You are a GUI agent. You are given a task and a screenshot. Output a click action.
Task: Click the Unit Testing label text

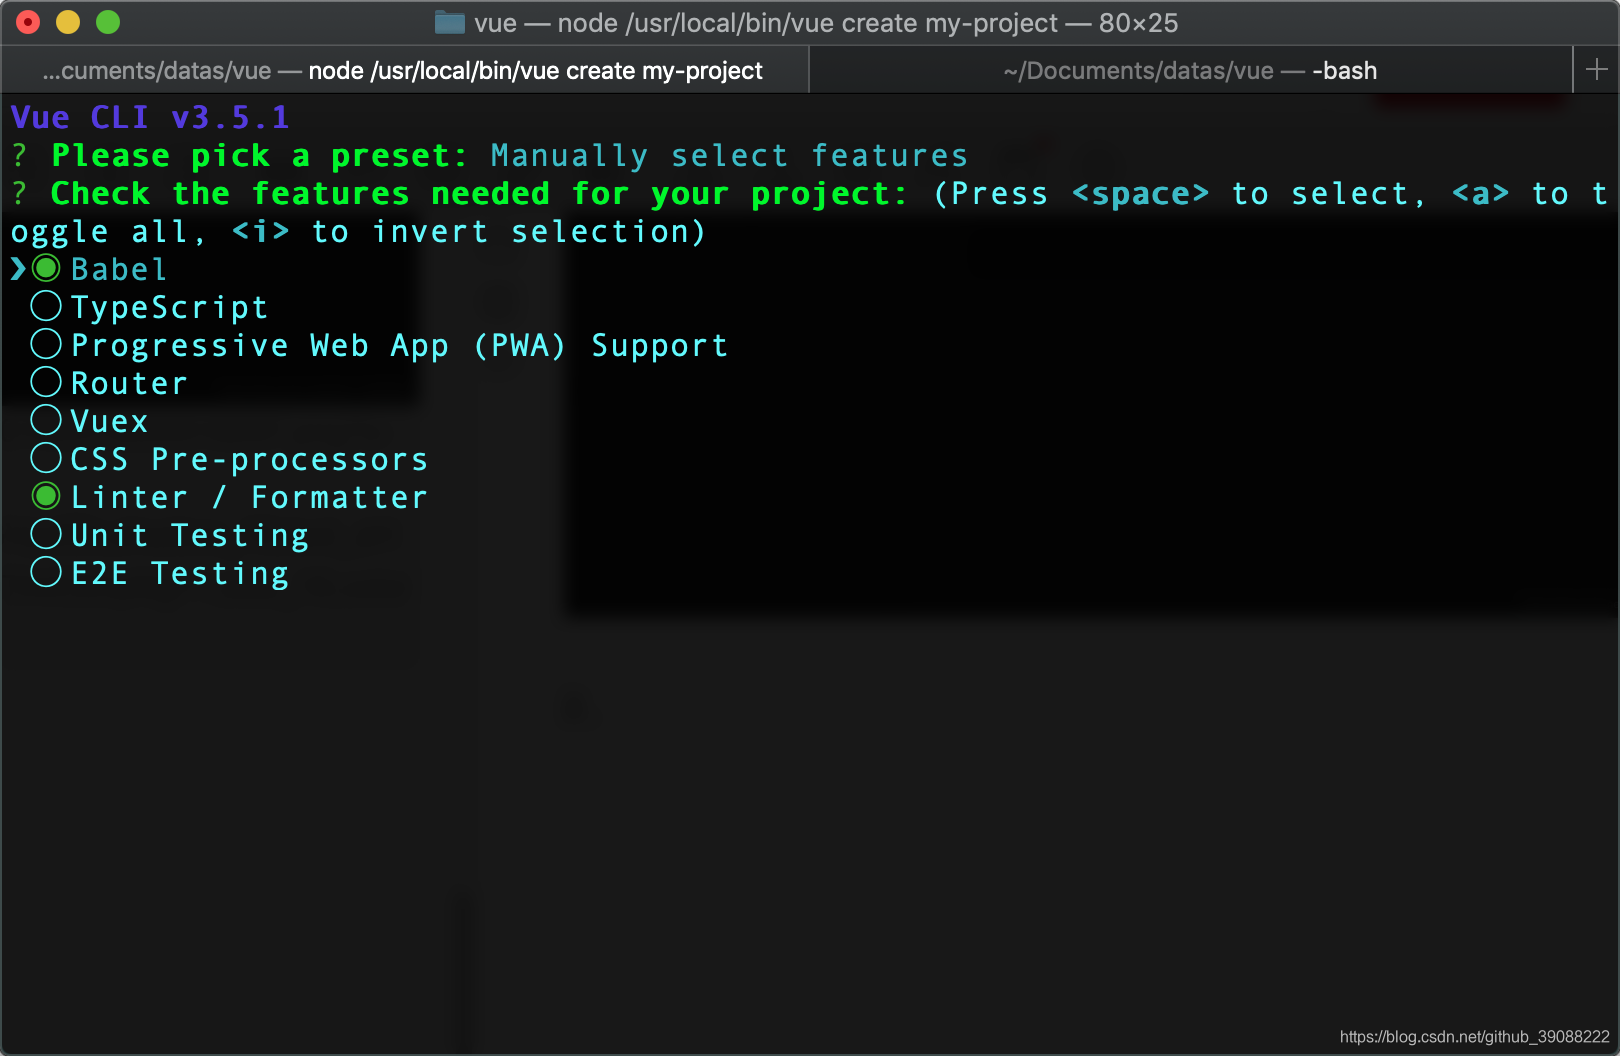click(x=190, y=536)
